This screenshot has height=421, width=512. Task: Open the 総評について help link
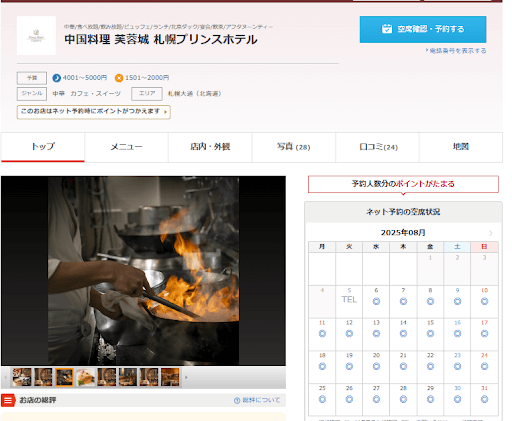[x=257, y=400]
